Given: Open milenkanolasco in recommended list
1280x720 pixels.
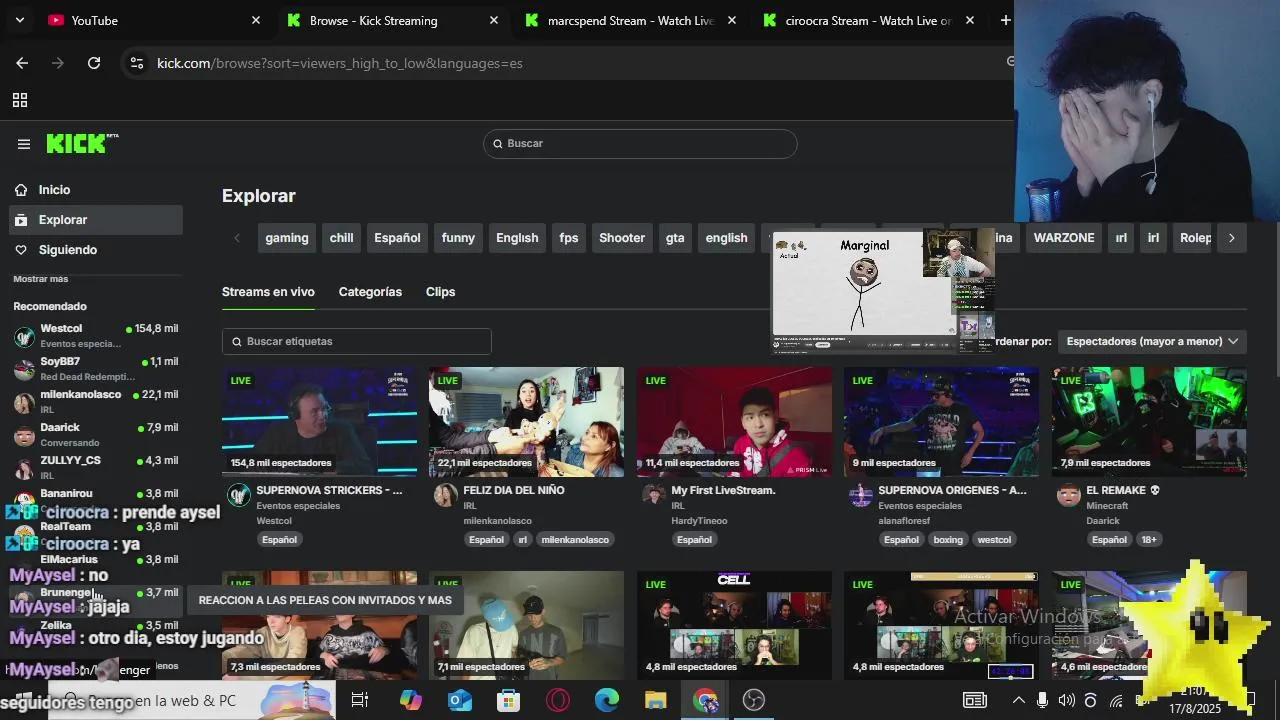Looking at the screenshot, I should point(96,402).
